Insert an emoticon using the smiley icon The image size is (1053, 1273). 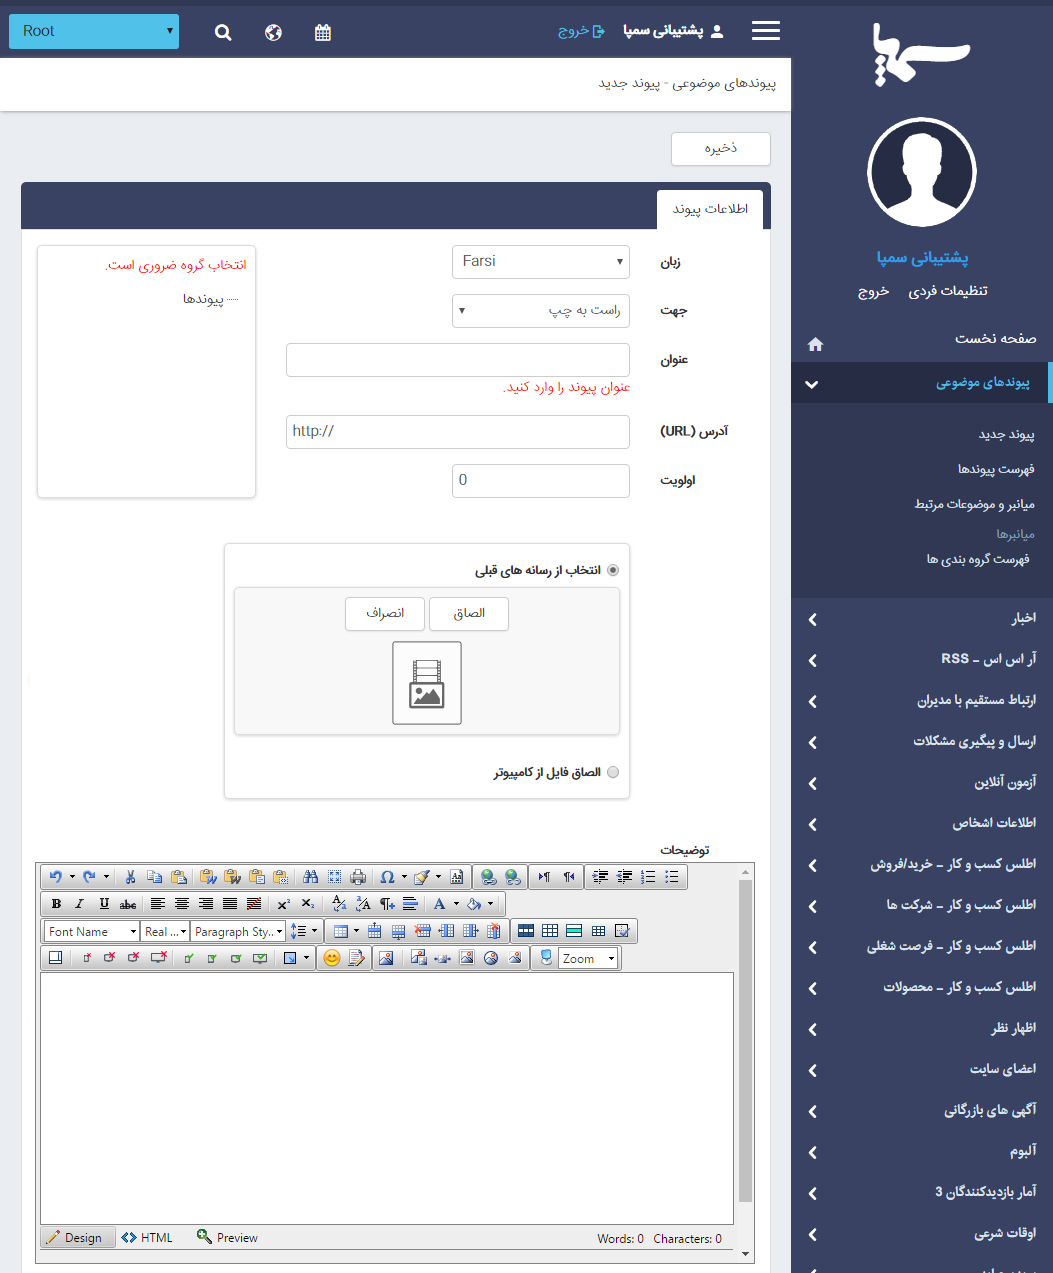[332, 958]
